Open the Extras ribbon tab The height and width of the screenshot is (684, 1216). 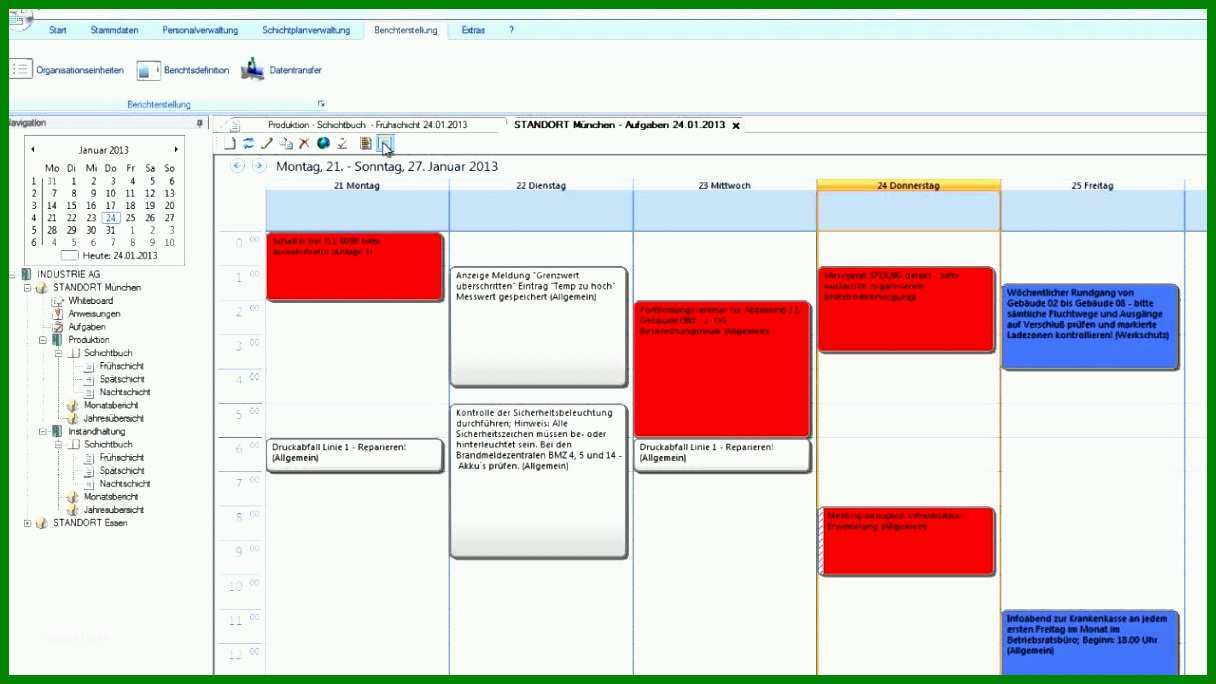(473, 30)
